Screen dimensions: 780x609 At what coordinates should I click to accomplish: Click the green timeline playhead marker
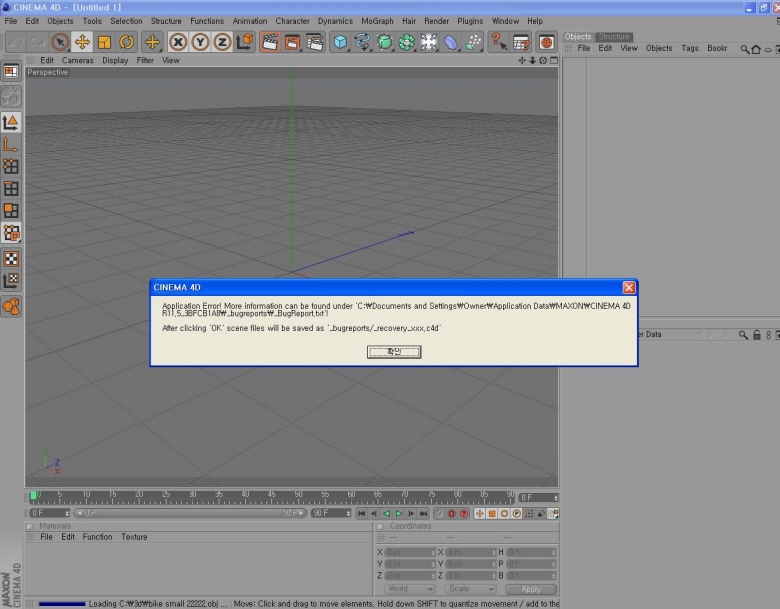[x=33, y=495]
